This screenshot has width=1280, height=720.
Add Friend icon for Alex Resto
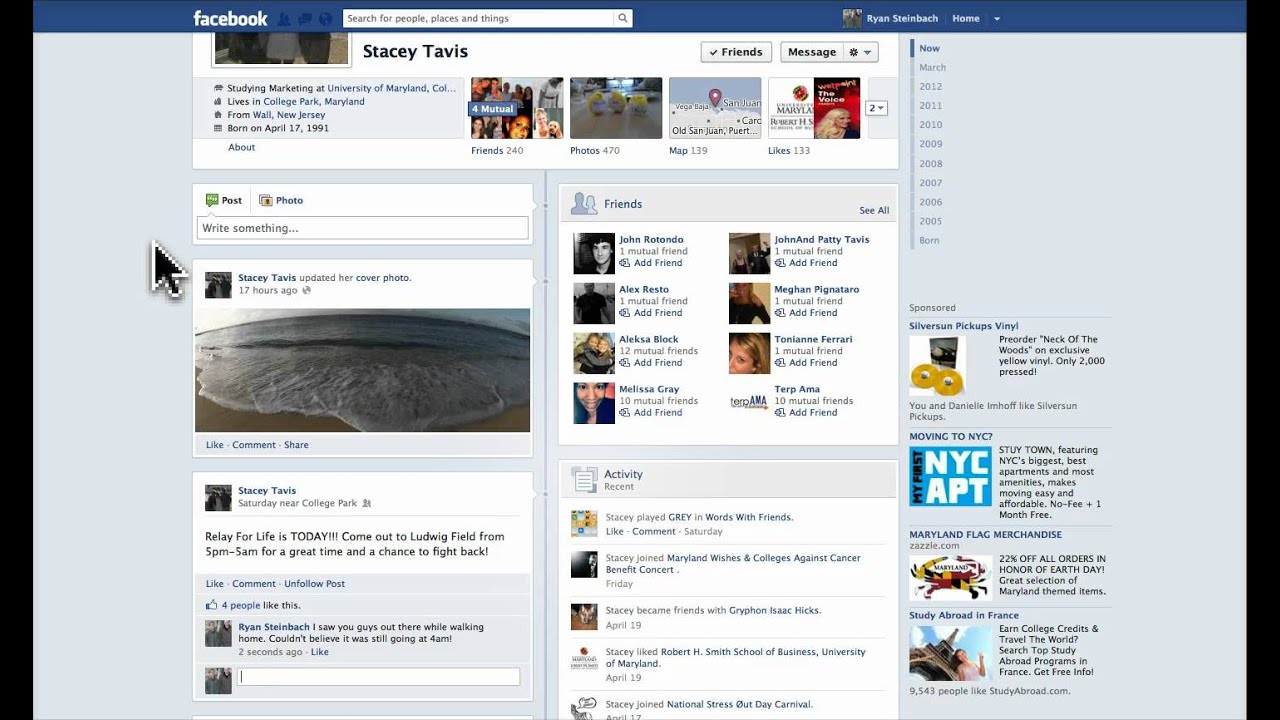tap(624, 313)
